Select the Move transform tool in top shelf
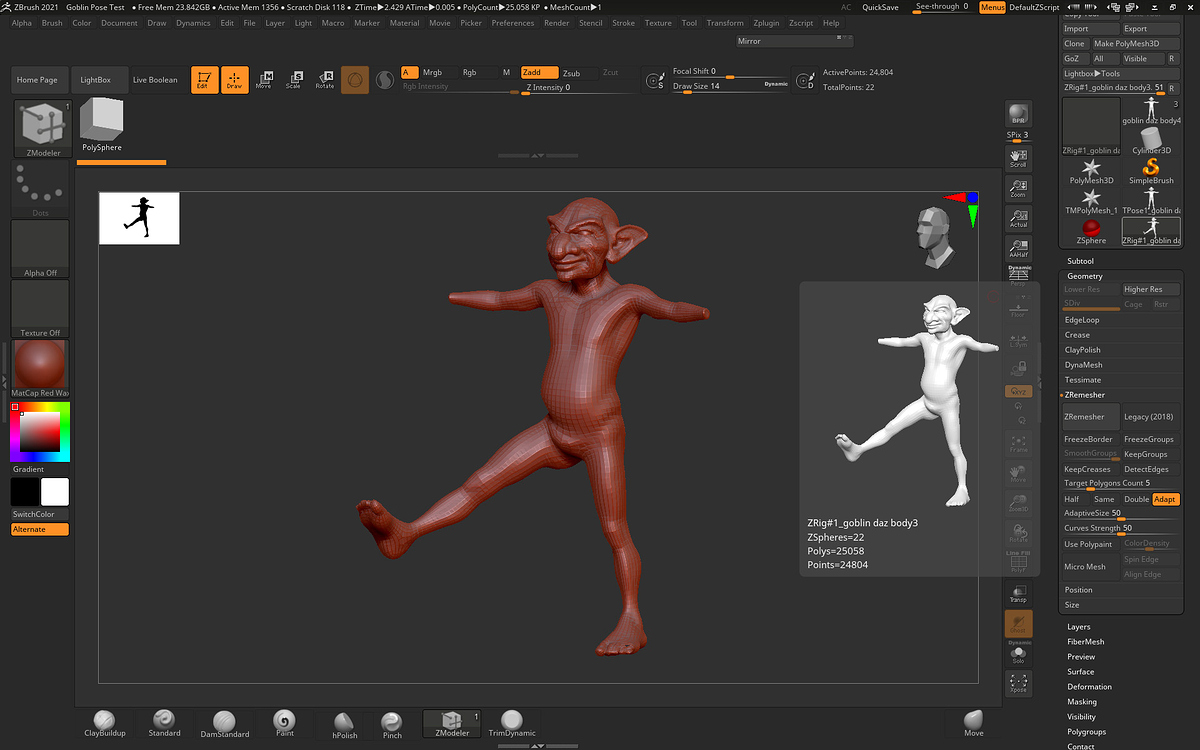Screen dimensions: 1200x750 coord(264,80)
